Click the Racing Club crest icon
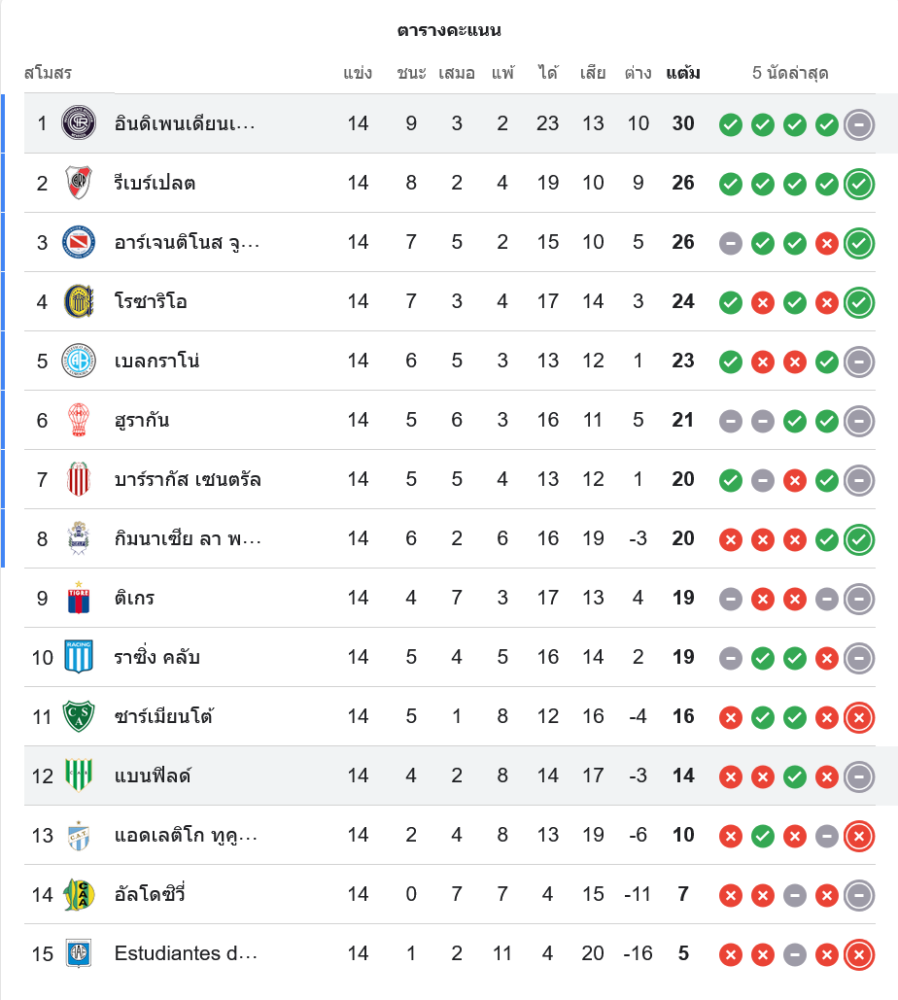This screenshot has height=1000, width=898. [77, 657]
